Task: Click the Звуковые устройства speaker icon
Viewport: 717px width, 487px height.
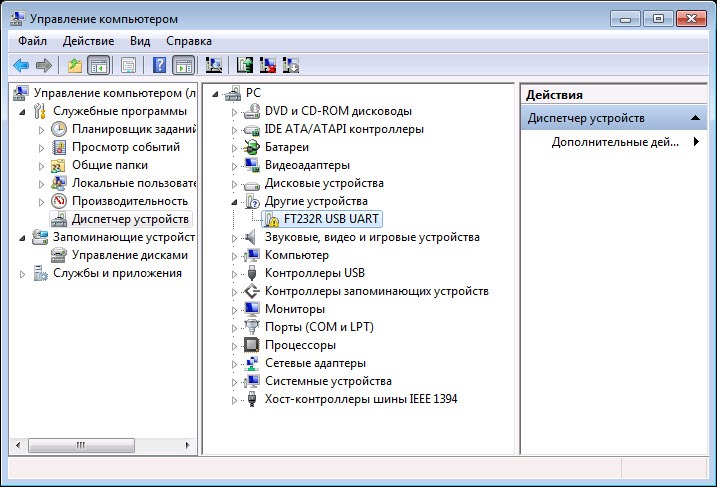Action: click(x=251, y=237)
